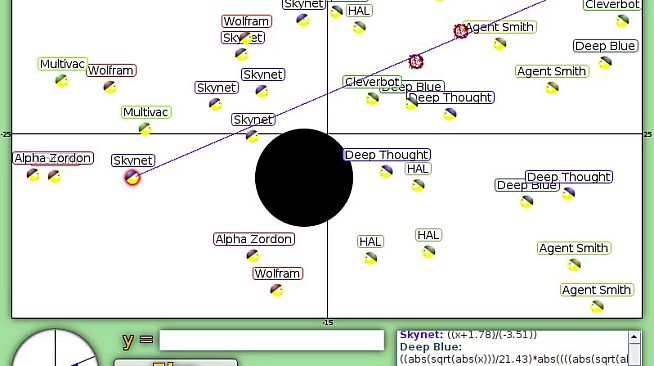Click the Deep Blue soldier under the lower-right Deep Thought label
Viewport: 654px width, 366px height.
click(x=527, y=202)
